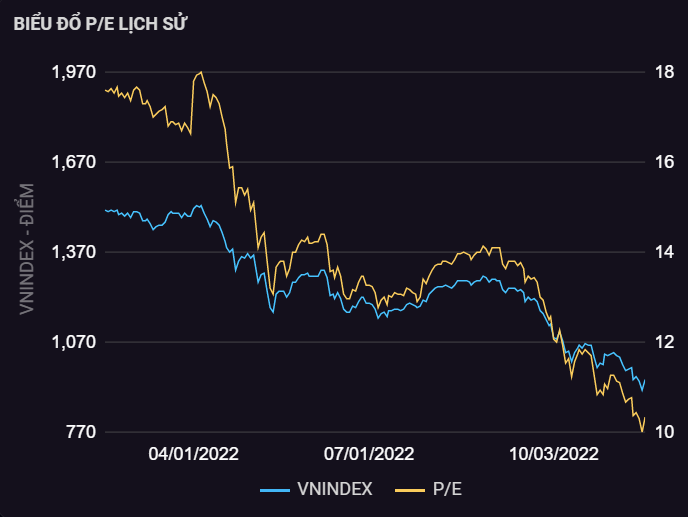Toggle the VNINDEX series legend label
Image resolution: width=688 pixels, height=517 pixels.
pos(335,489)
